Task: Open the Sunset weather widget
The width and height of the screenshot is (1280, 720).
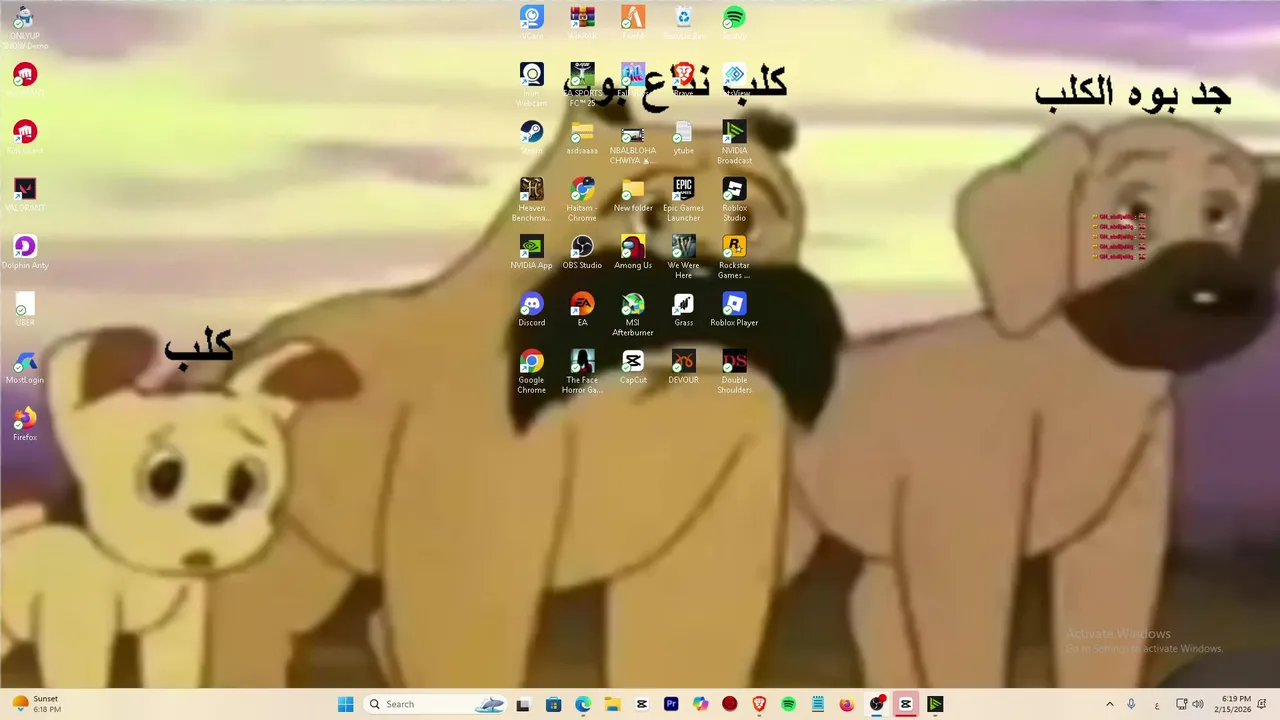Action: click(x=36, y=704)
